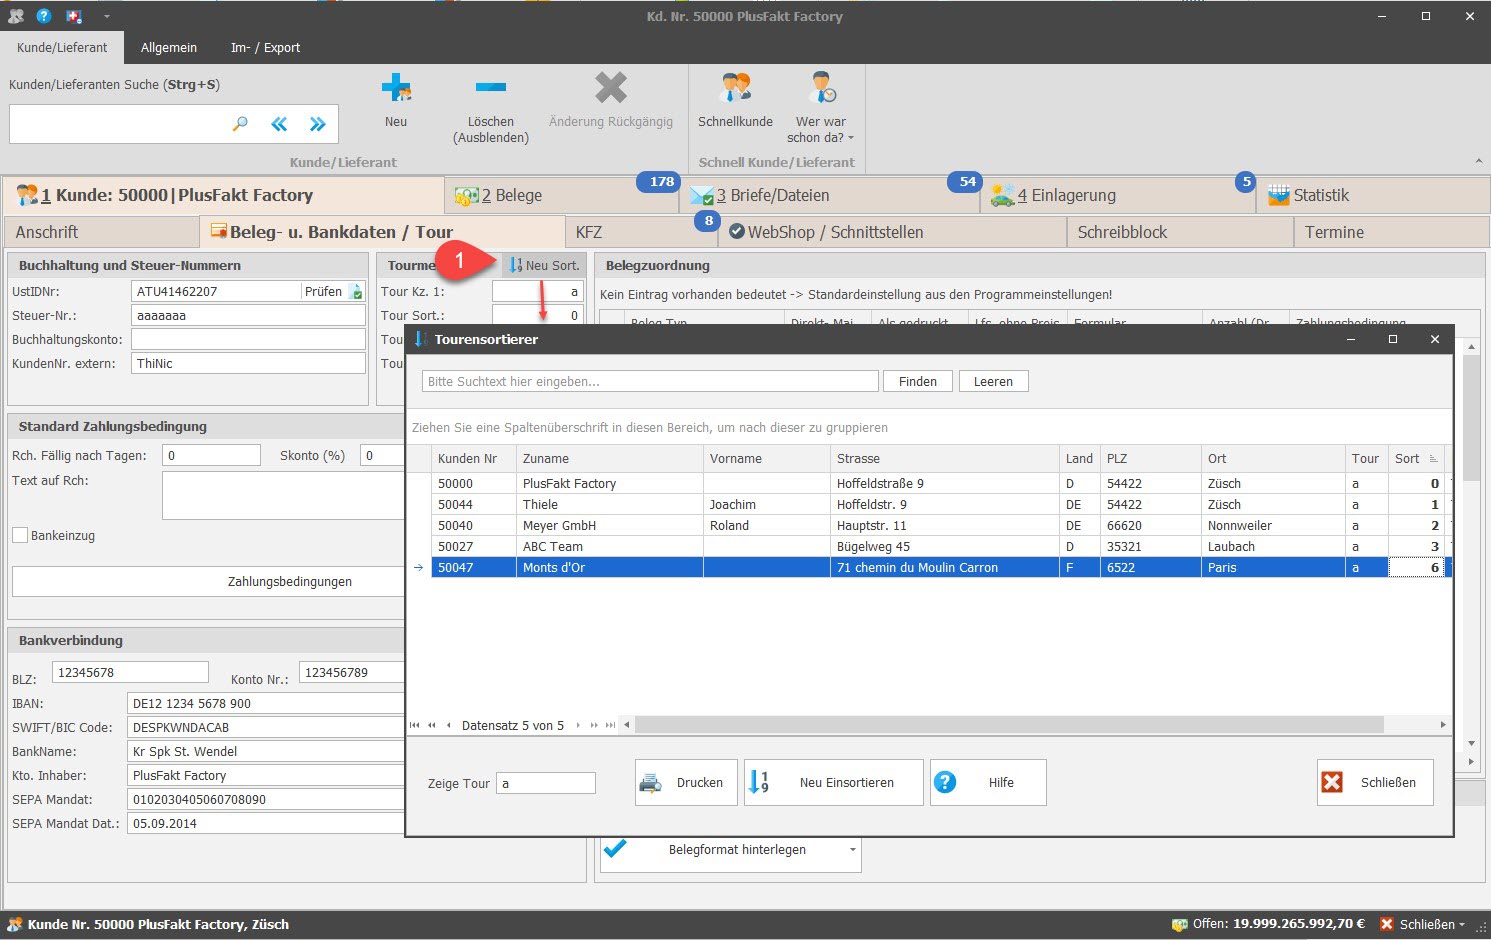The image size is (1491, 940).
Task: Open the 4 Einlagerung tab
Action: (x=1118, y=195)
